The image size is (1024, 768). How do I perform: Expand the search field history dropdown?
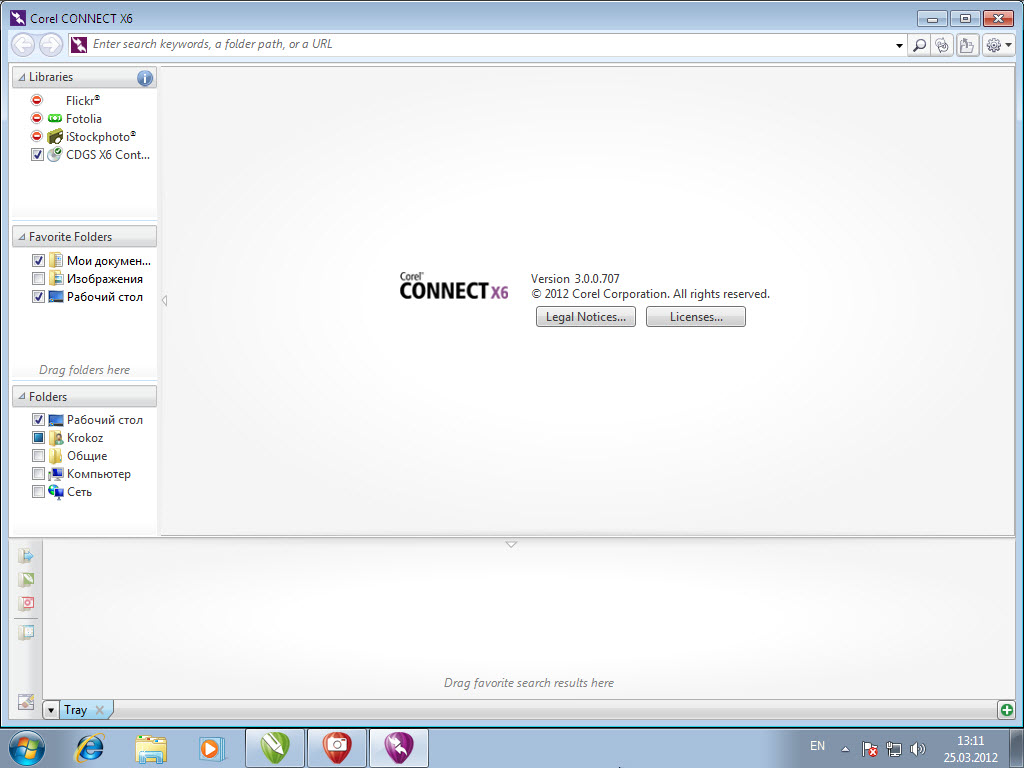click(x=899, y=45)
